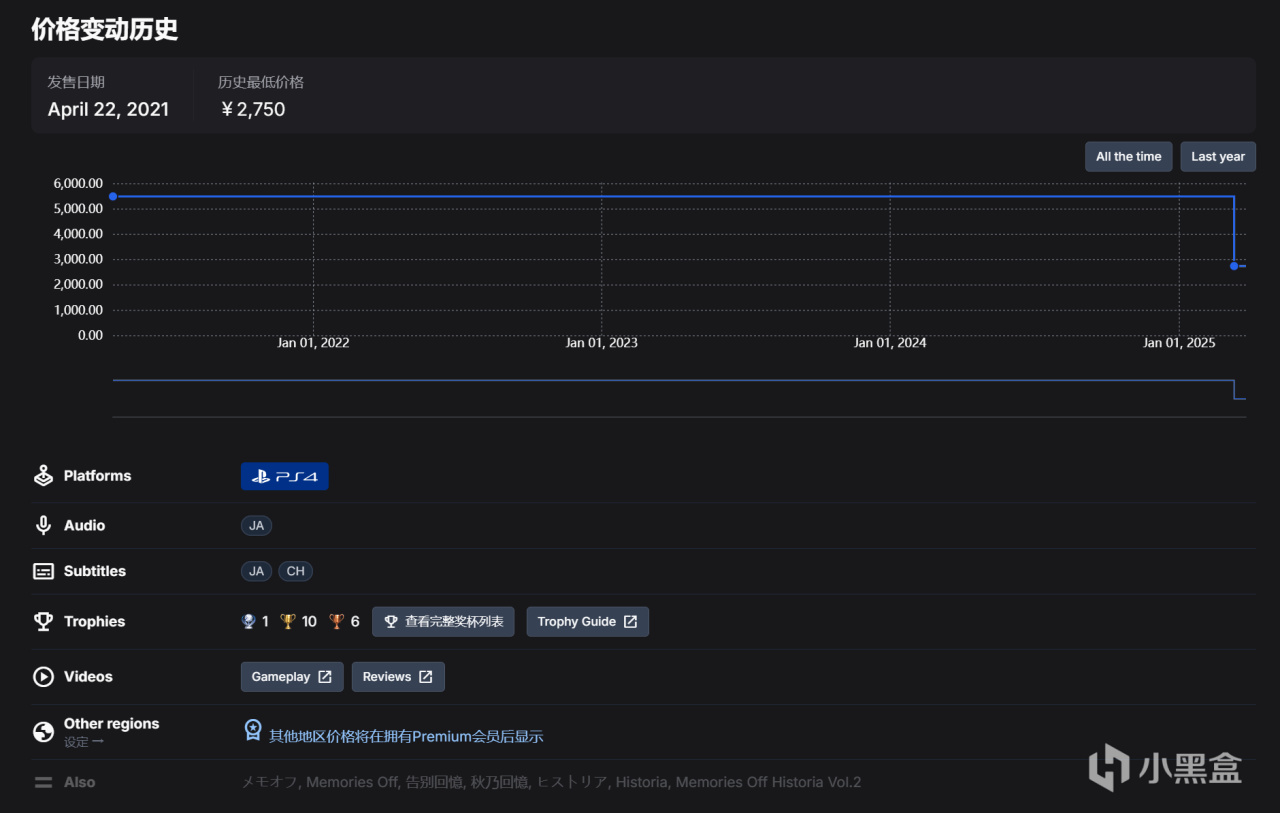Click the 1,000.00 y-axis label
The height and width of the screenshot is (813, 1280).
[78, 310]
